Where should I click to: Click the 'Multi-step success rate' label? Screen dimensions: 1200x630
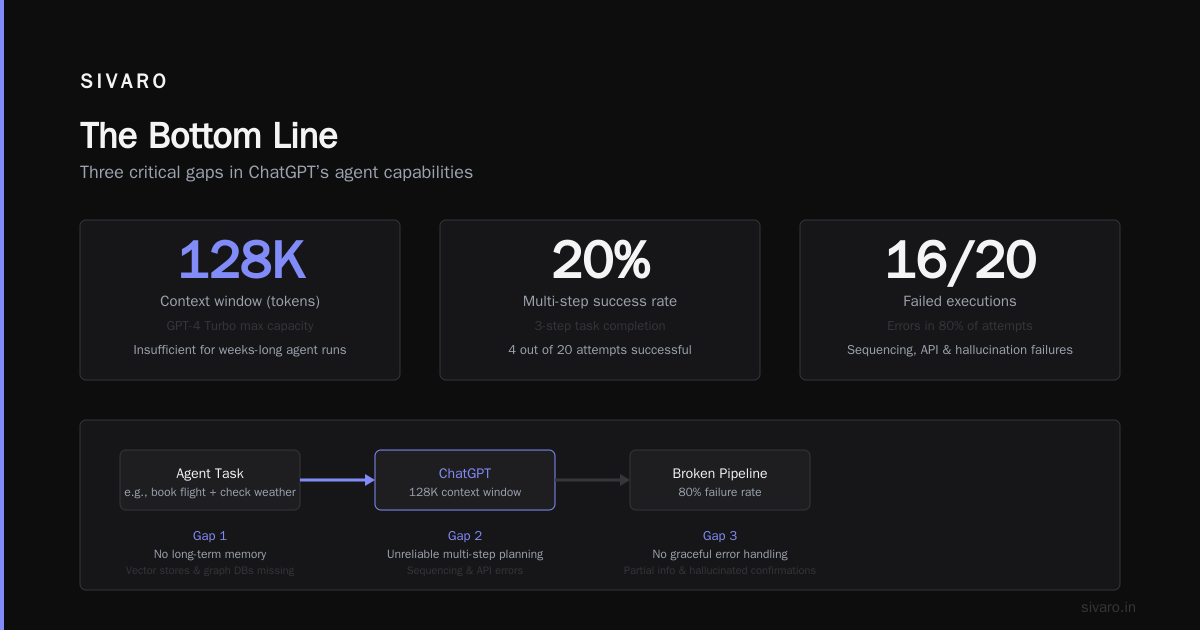tap(600, 301)
